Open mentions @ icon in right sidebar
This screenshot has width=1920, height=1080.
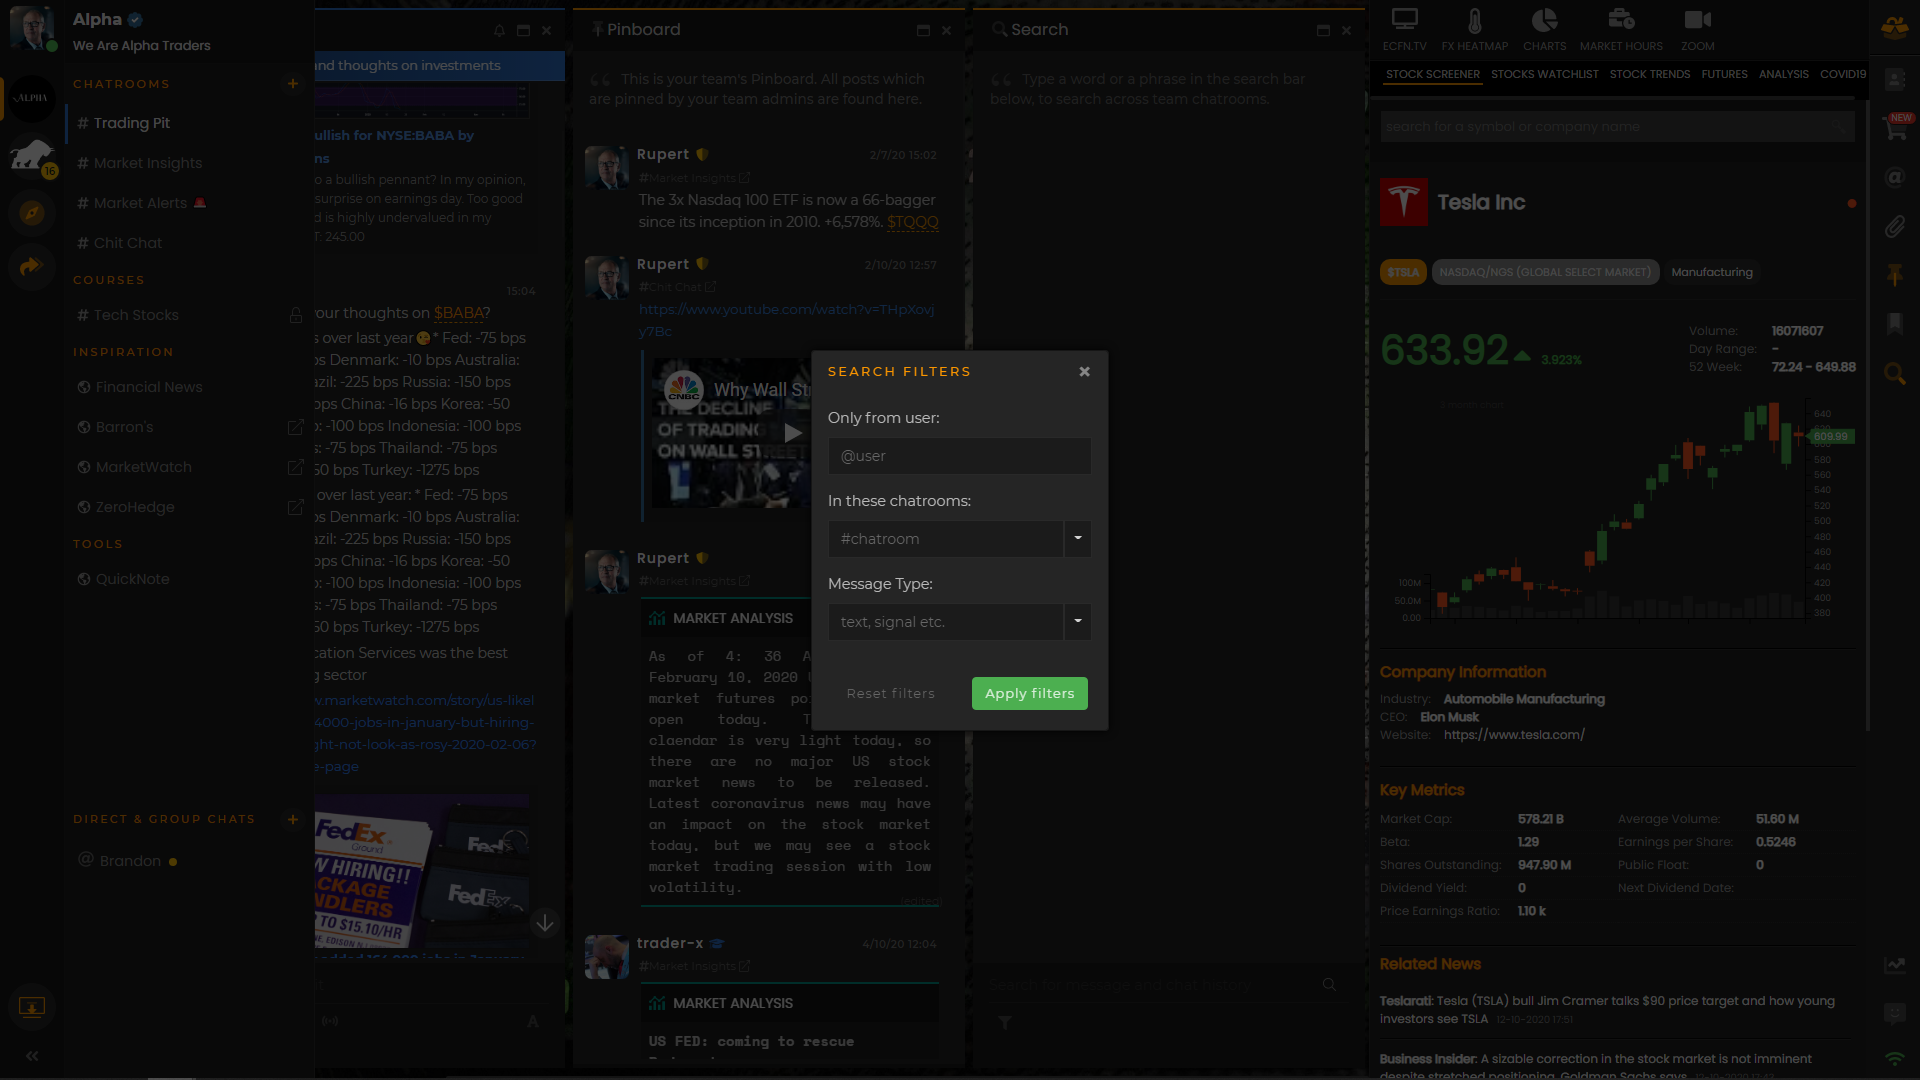(x=1894, y=178)
